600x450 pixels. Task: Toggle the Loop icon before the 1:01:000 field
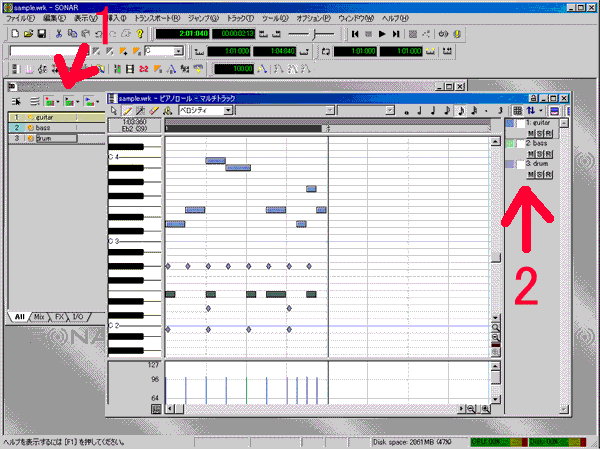click(x=326, y=51)
